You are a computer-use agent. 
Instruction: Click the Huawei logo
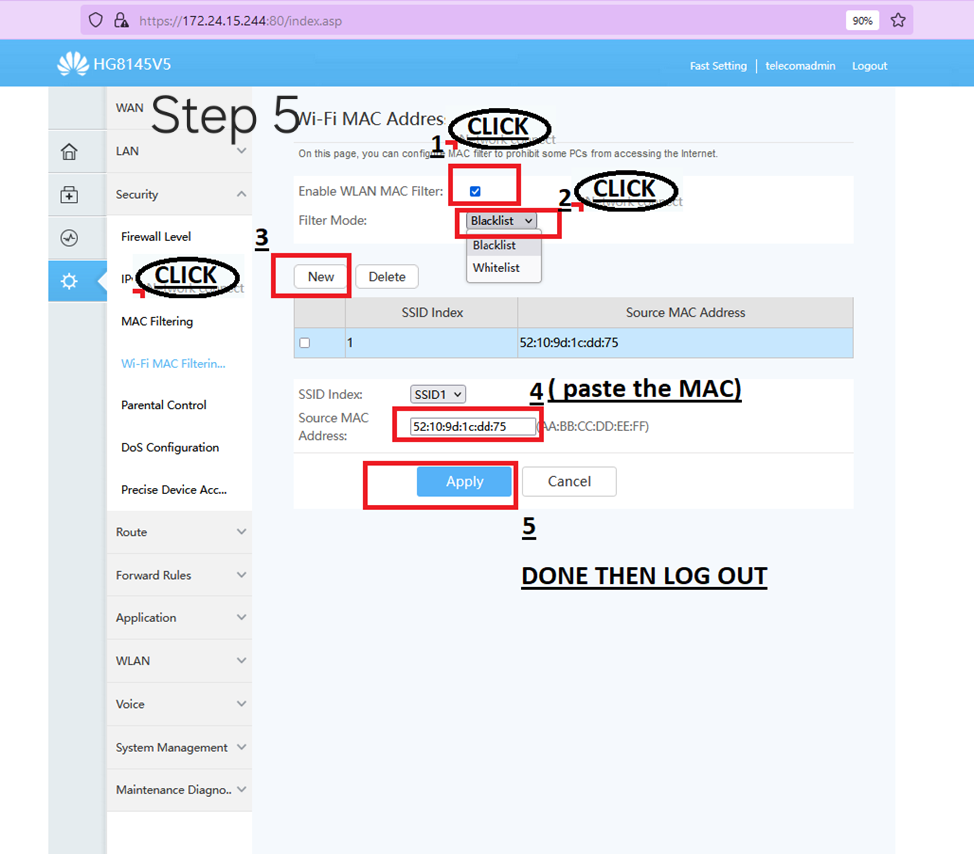(x=73, y=64)
